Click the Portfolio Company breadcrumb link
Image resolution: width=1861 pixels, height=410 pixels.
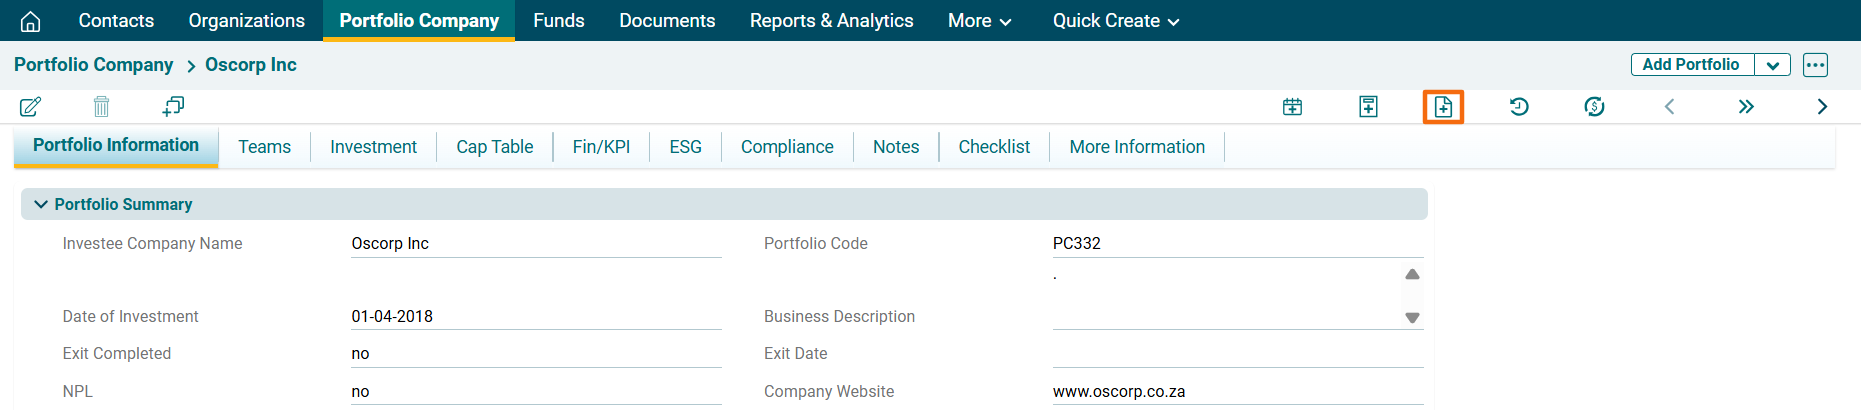pyautogui.click(x=93, y=65)
